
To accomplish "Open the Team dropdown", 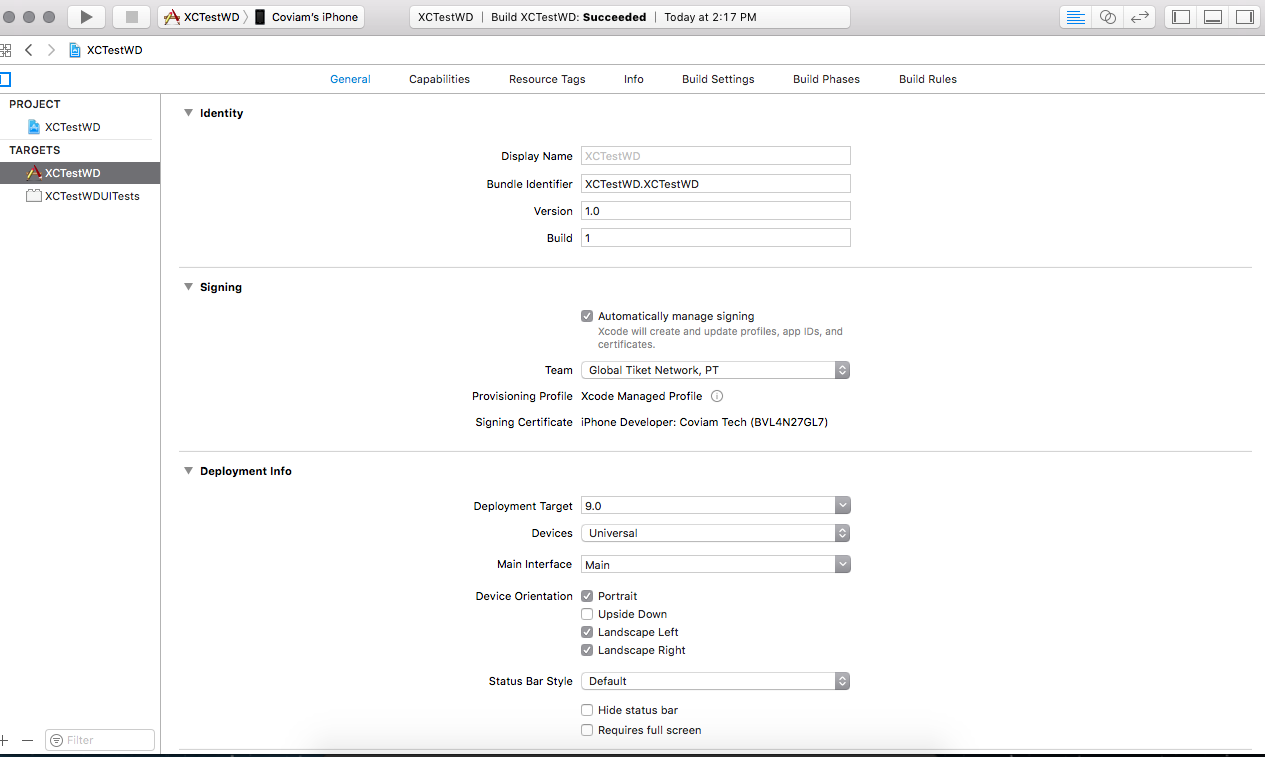I will point(716,370).
